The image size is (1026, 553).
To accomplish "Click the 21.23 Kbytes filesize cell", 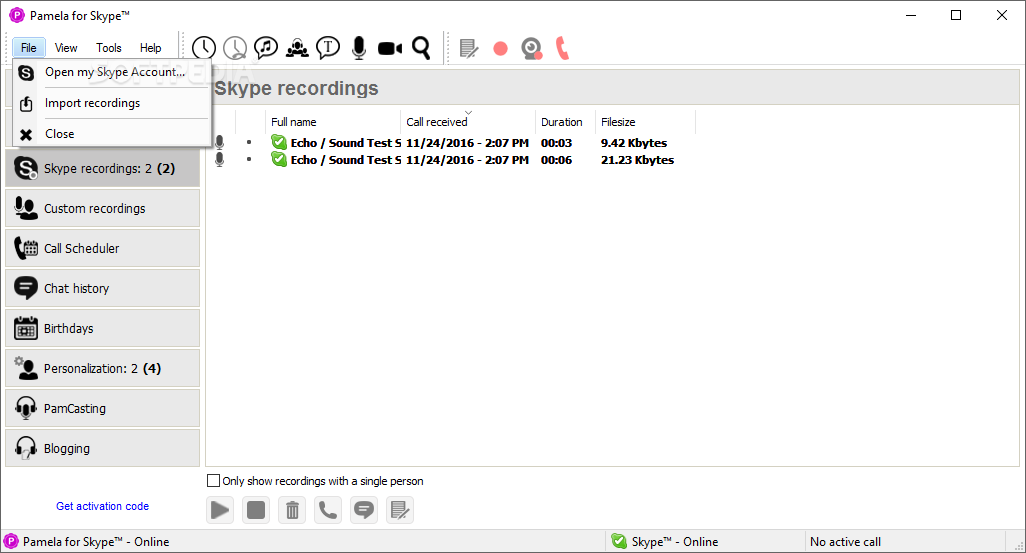I will pos(637,160).
